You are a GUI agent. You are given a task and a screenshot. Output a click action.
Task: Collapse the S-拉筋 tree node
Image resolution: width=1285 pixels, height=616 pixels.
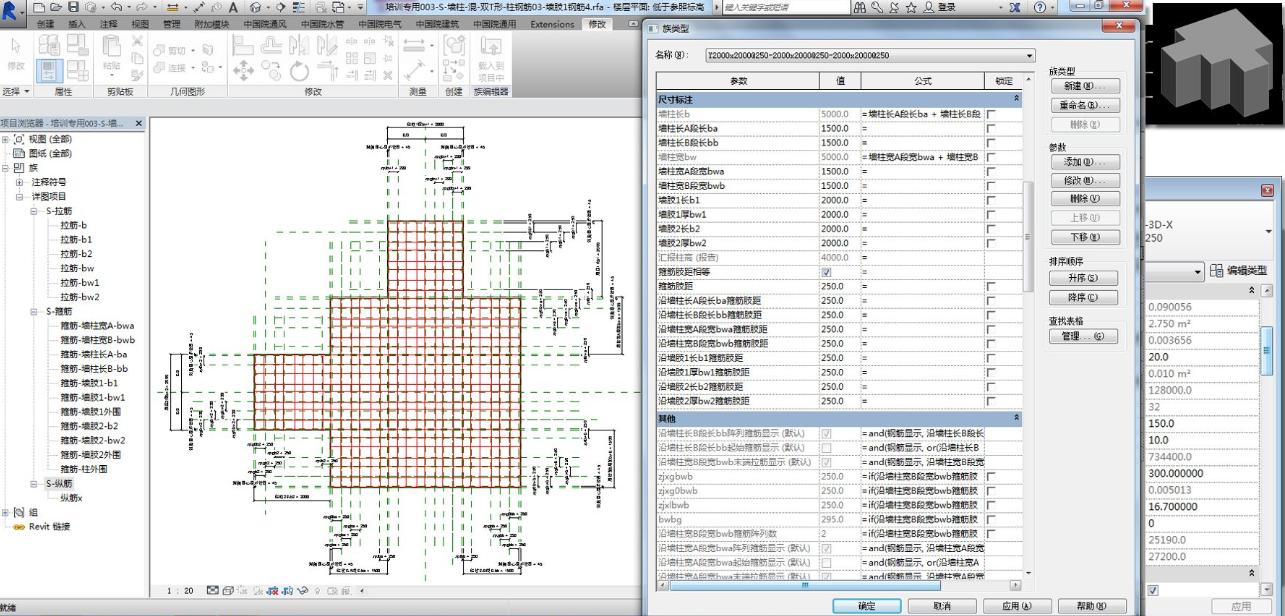[35, 211]
